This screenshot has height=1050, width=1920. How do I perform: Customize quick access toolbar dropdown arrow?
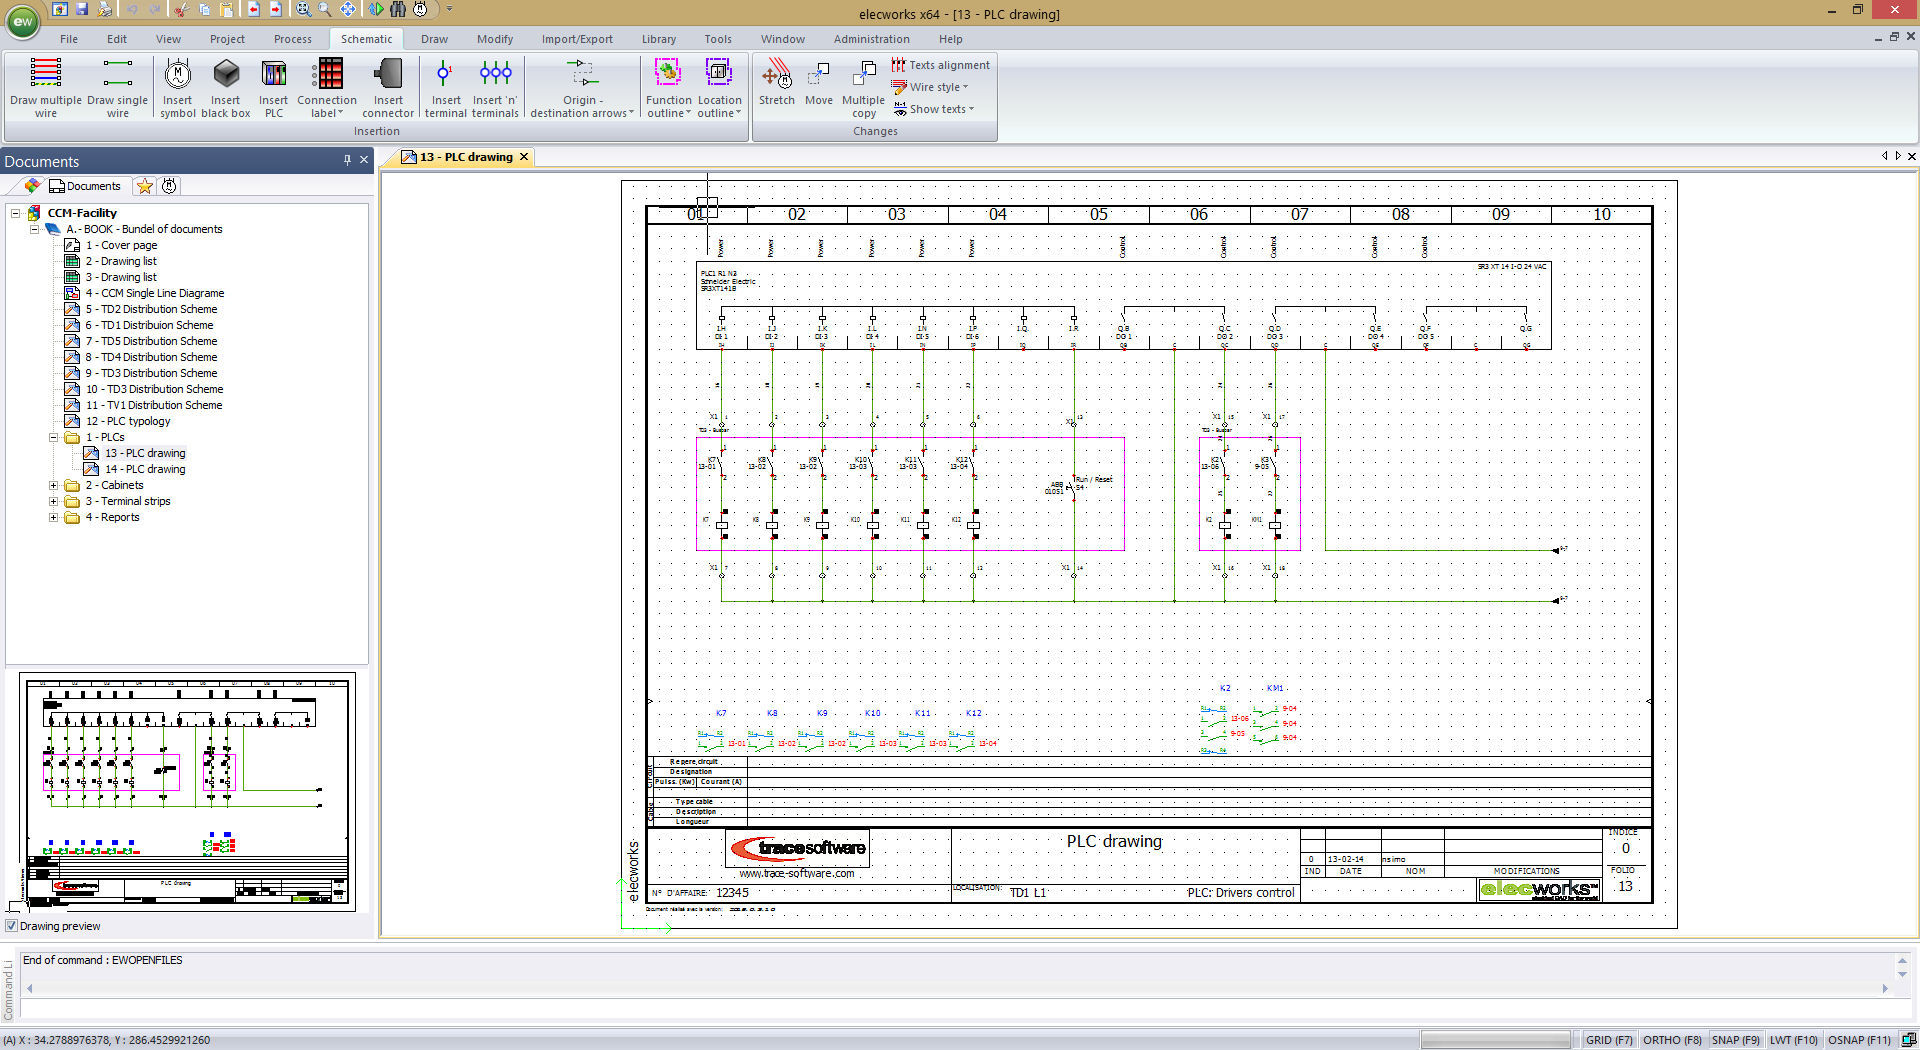[x=449, y=9]
